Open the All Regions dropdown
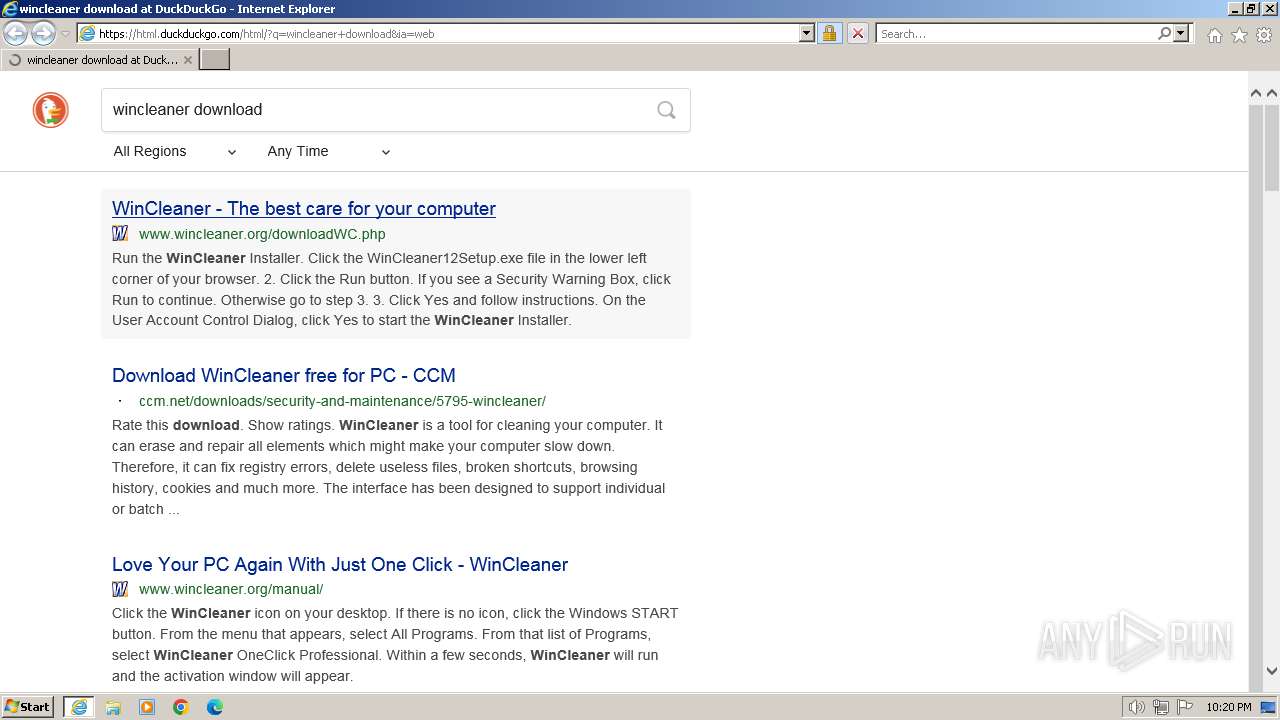1280x720 pixels. (174, 151)
